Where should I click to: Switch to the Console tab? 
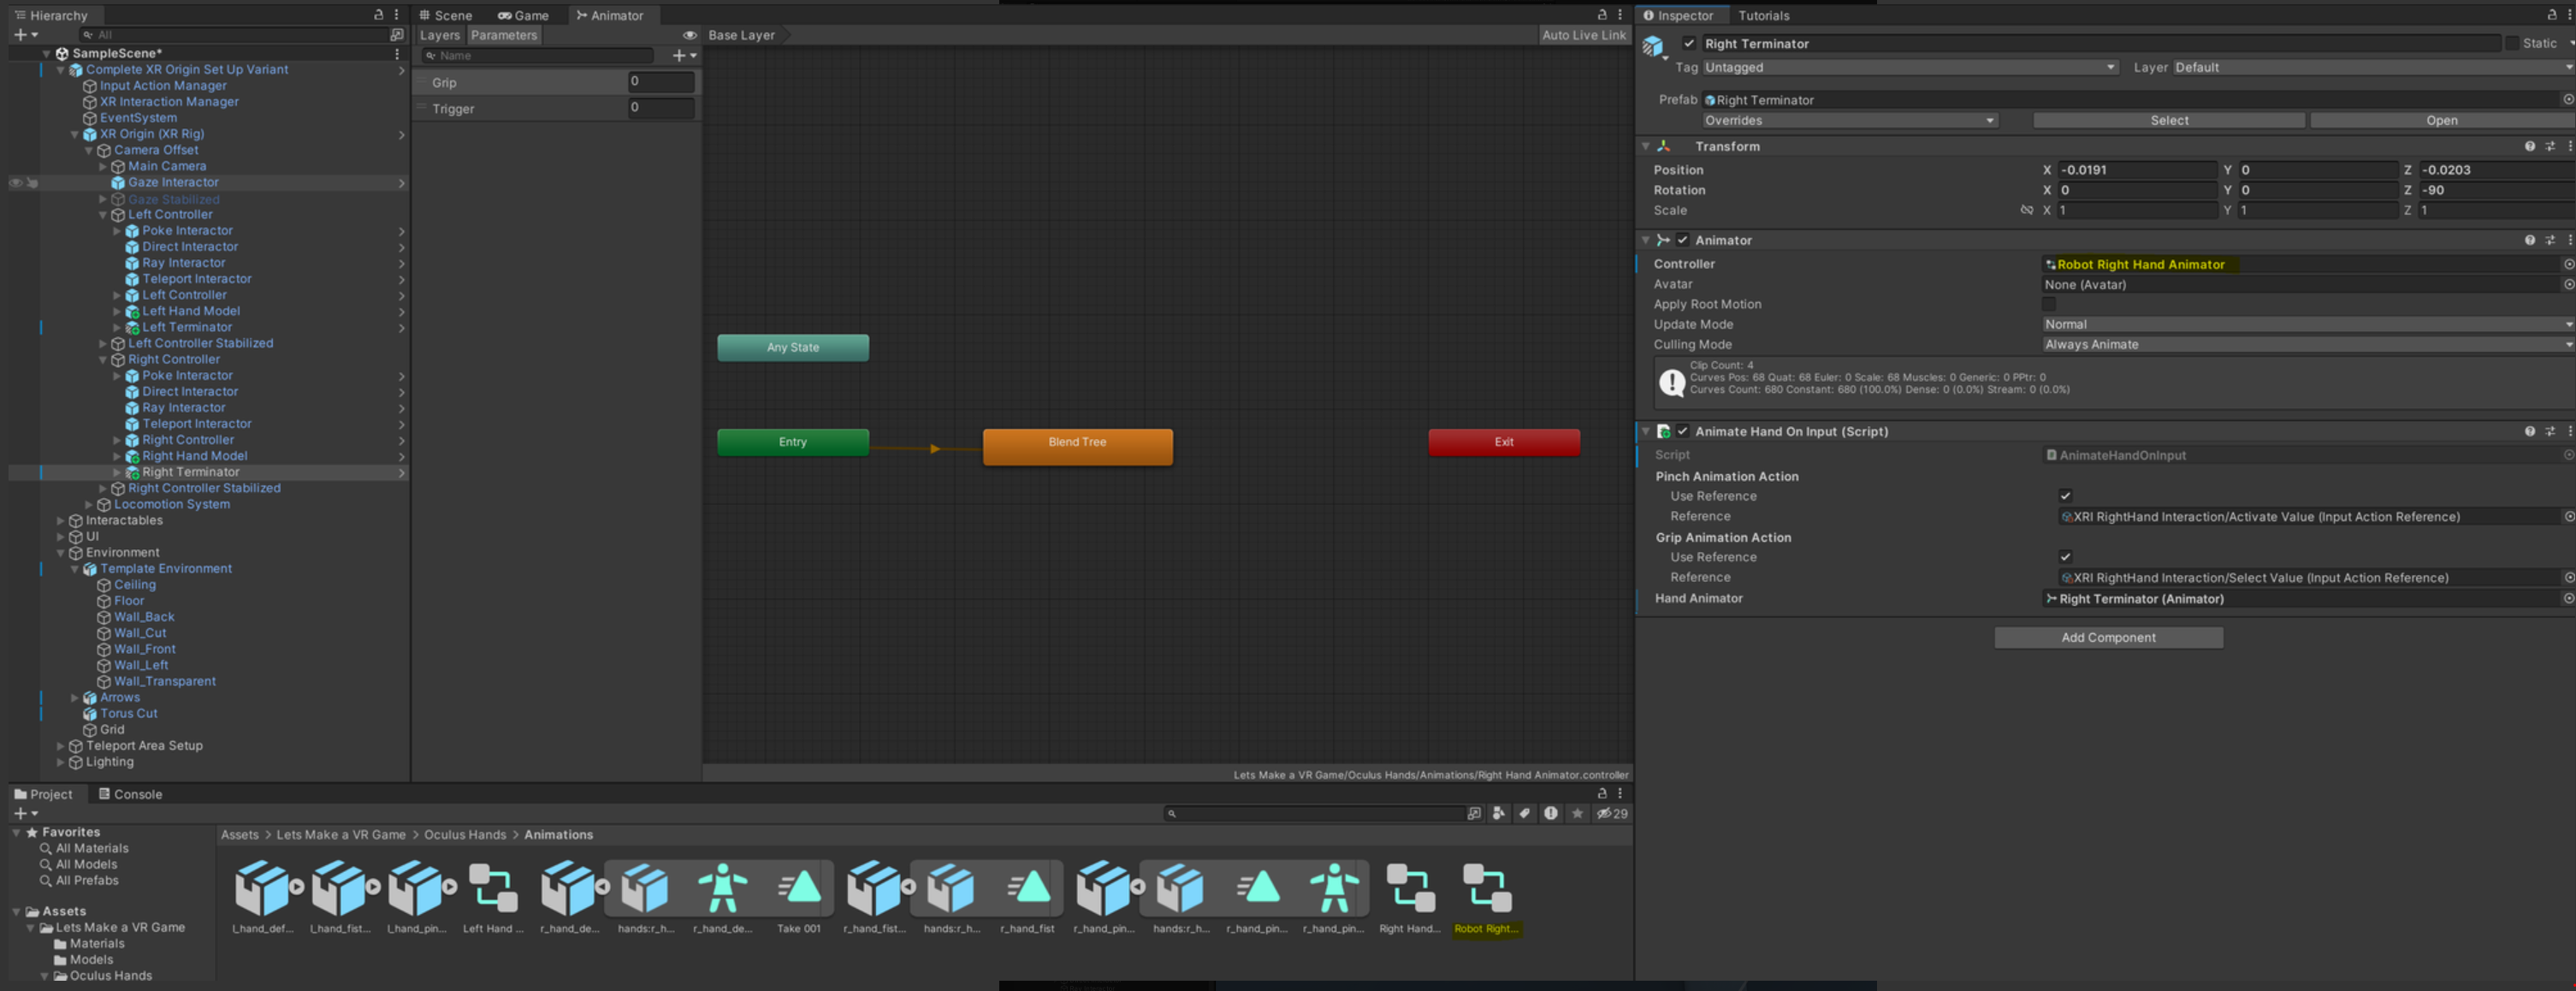click(130, 794)
